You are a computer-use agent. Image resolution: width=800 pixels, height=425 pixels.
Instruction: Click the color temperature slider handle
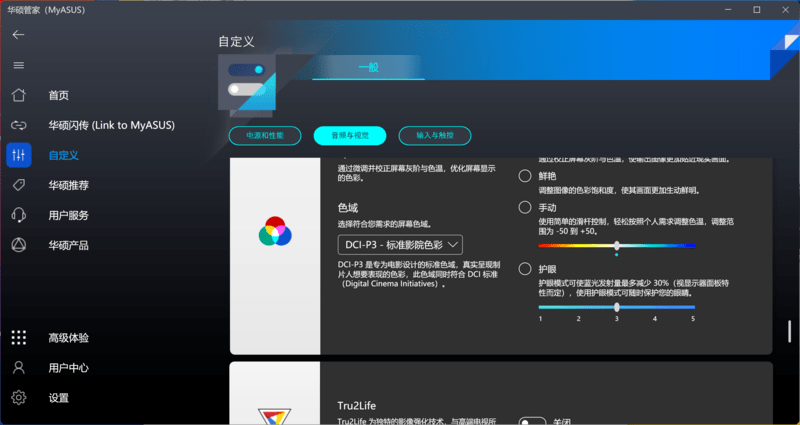coord(617,245)
